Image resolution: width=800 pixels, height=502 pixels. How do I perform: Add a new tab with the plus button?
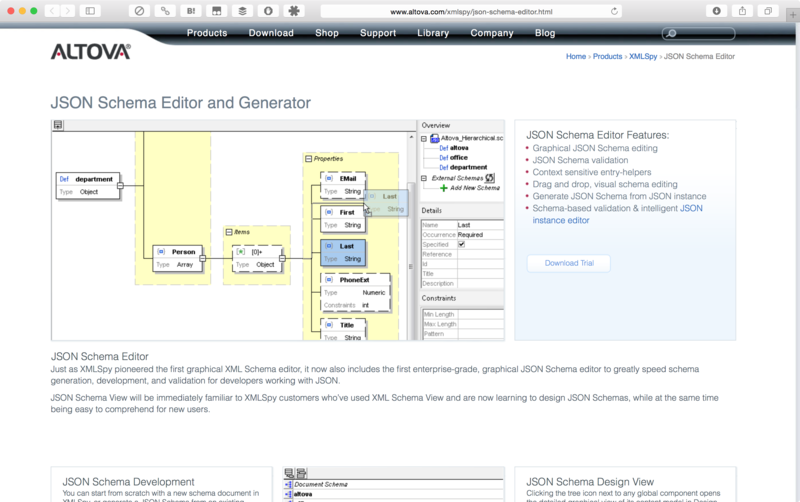(793, 15)
